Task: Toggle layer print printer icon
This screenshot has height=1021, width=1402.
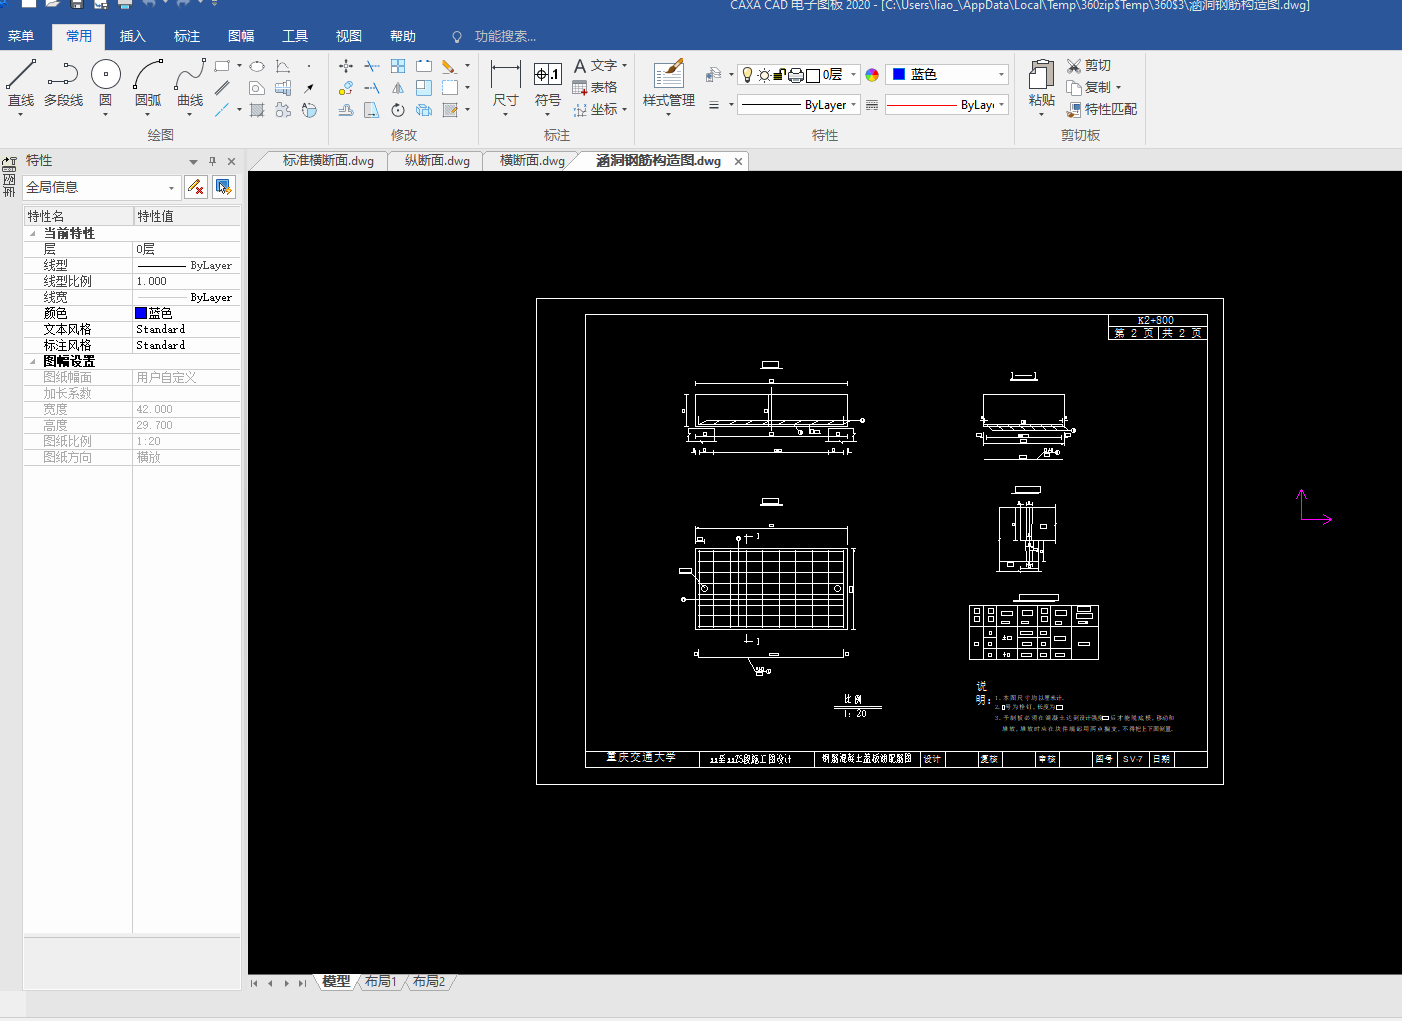Action: tap(796, 75)
